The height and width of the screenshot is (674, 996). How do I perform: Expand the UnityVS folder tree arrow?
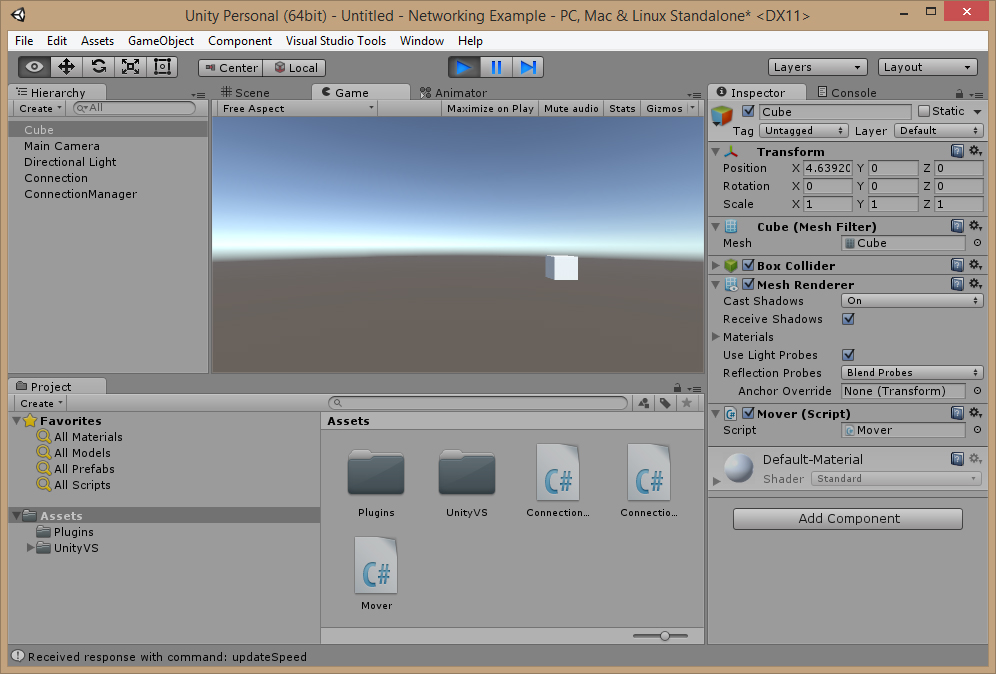30,547
